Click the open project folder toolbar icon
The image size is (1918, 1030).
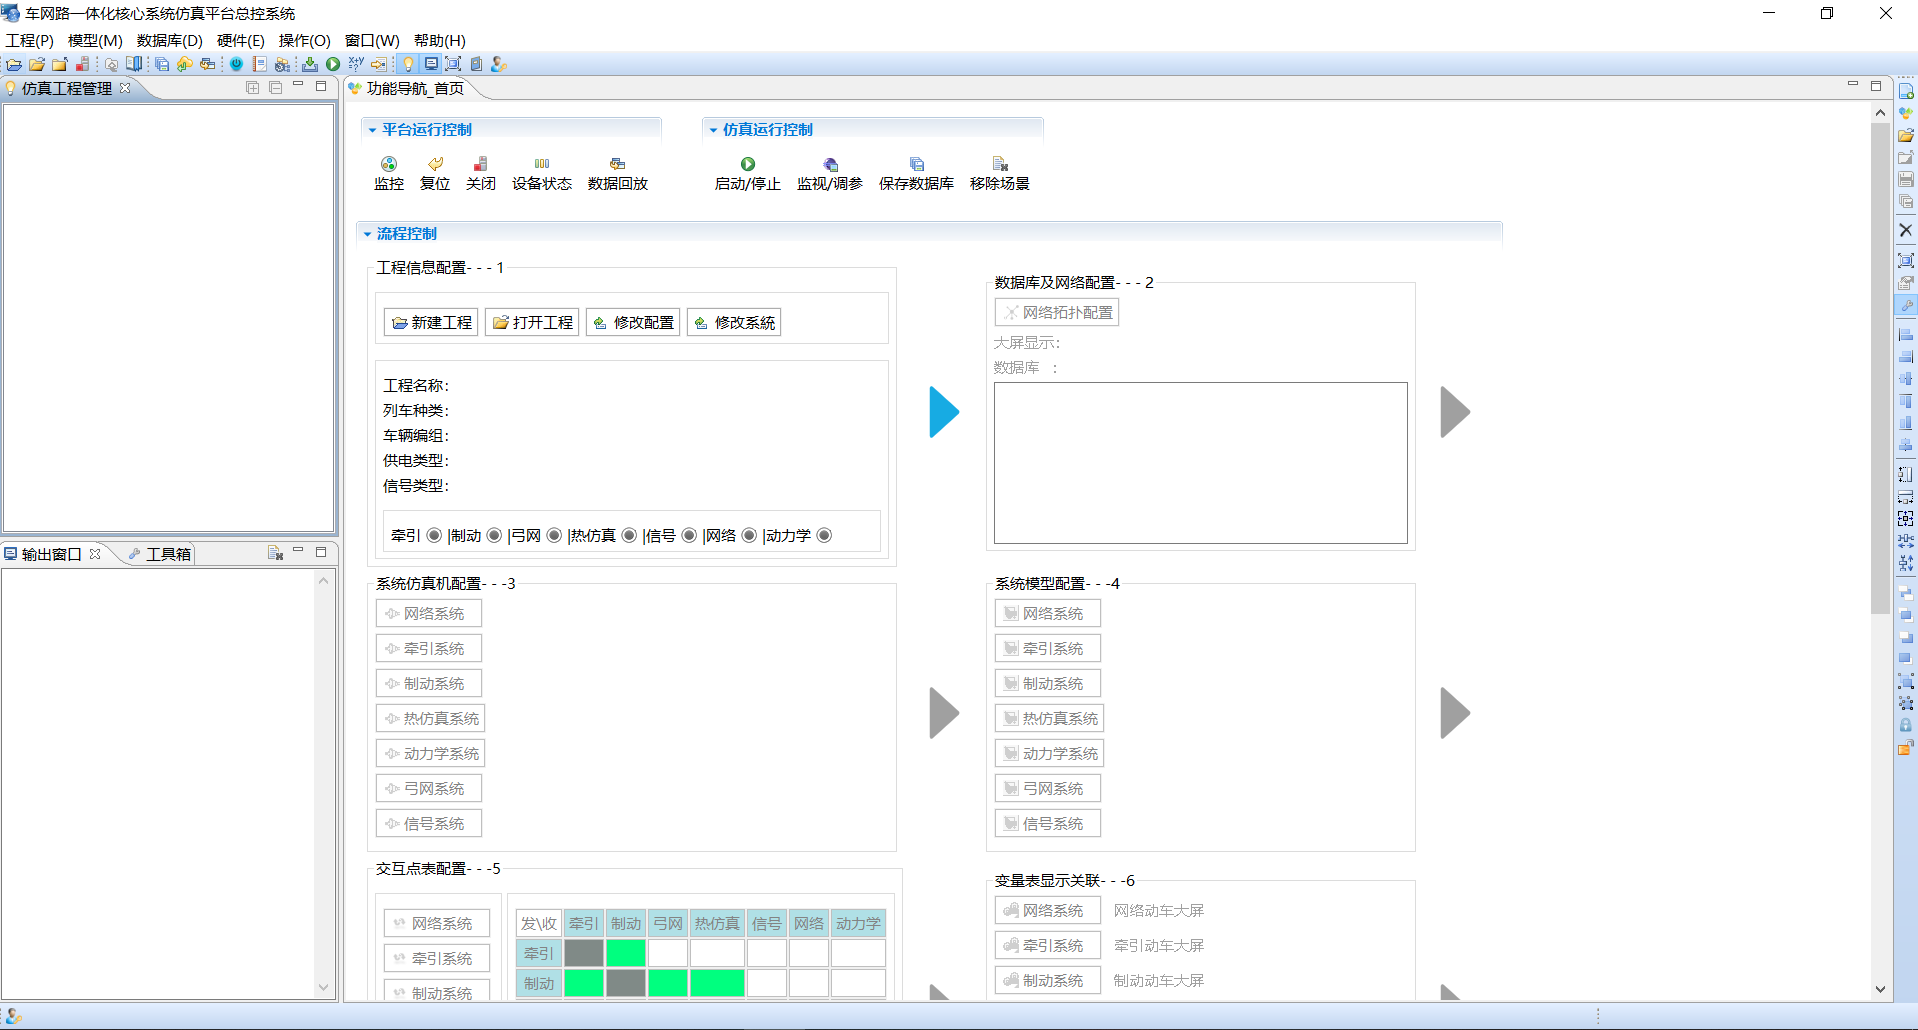tap(37, 64)
